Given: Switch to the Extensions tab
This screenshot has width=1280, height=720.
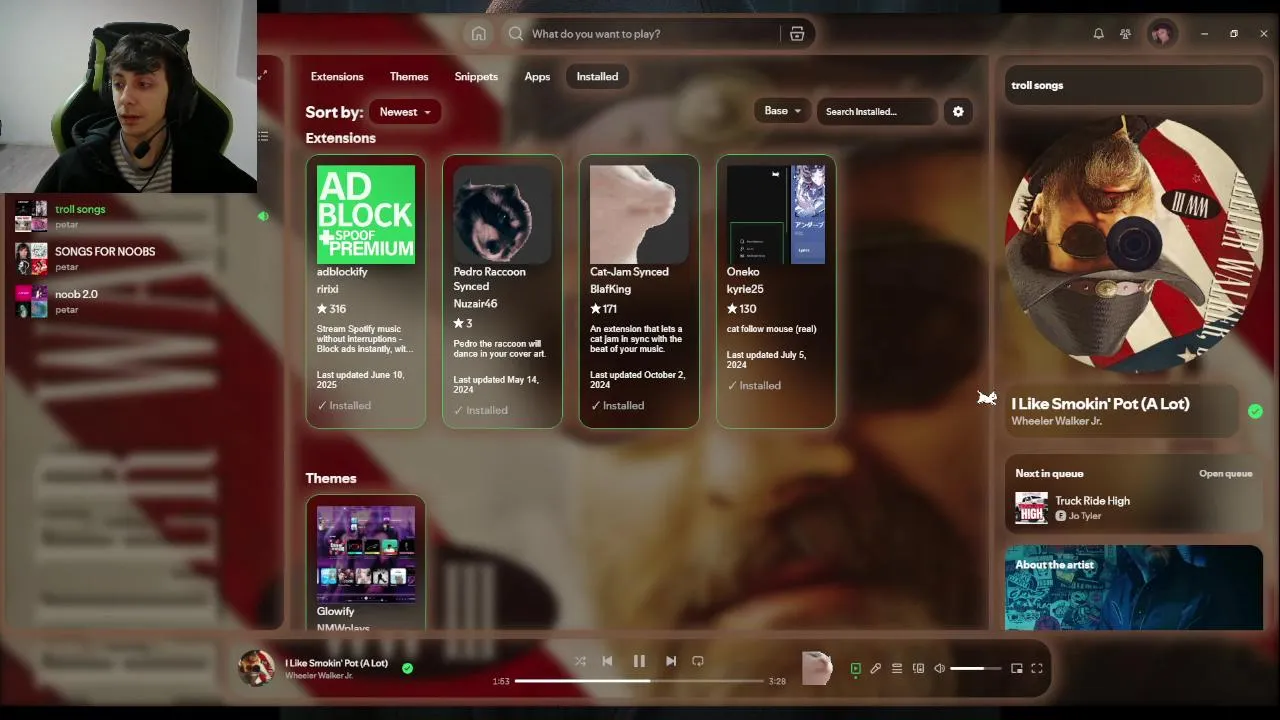Looking at the screenshot, I should click(337, 77).
